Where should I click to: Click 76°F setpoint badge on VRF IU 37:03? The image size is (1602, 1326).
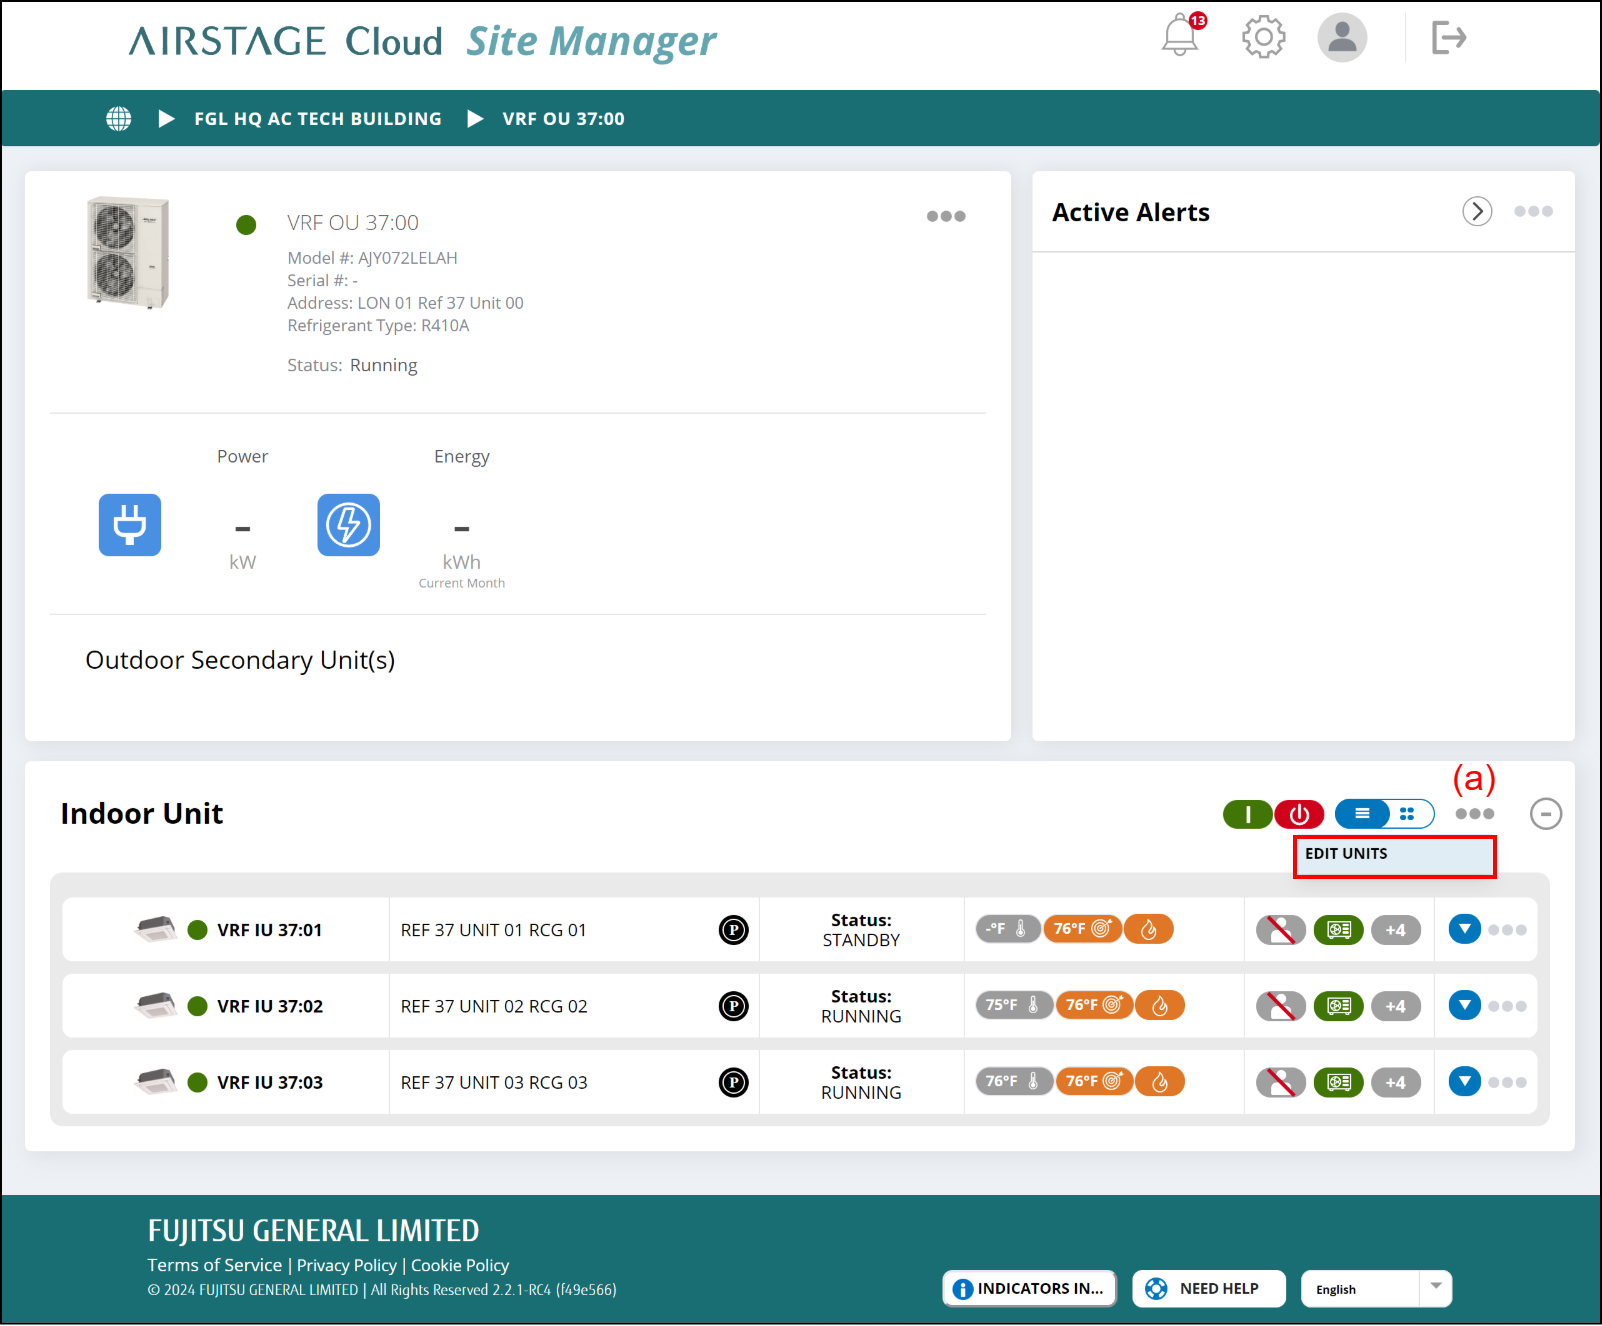[x=1093, y=1081]
